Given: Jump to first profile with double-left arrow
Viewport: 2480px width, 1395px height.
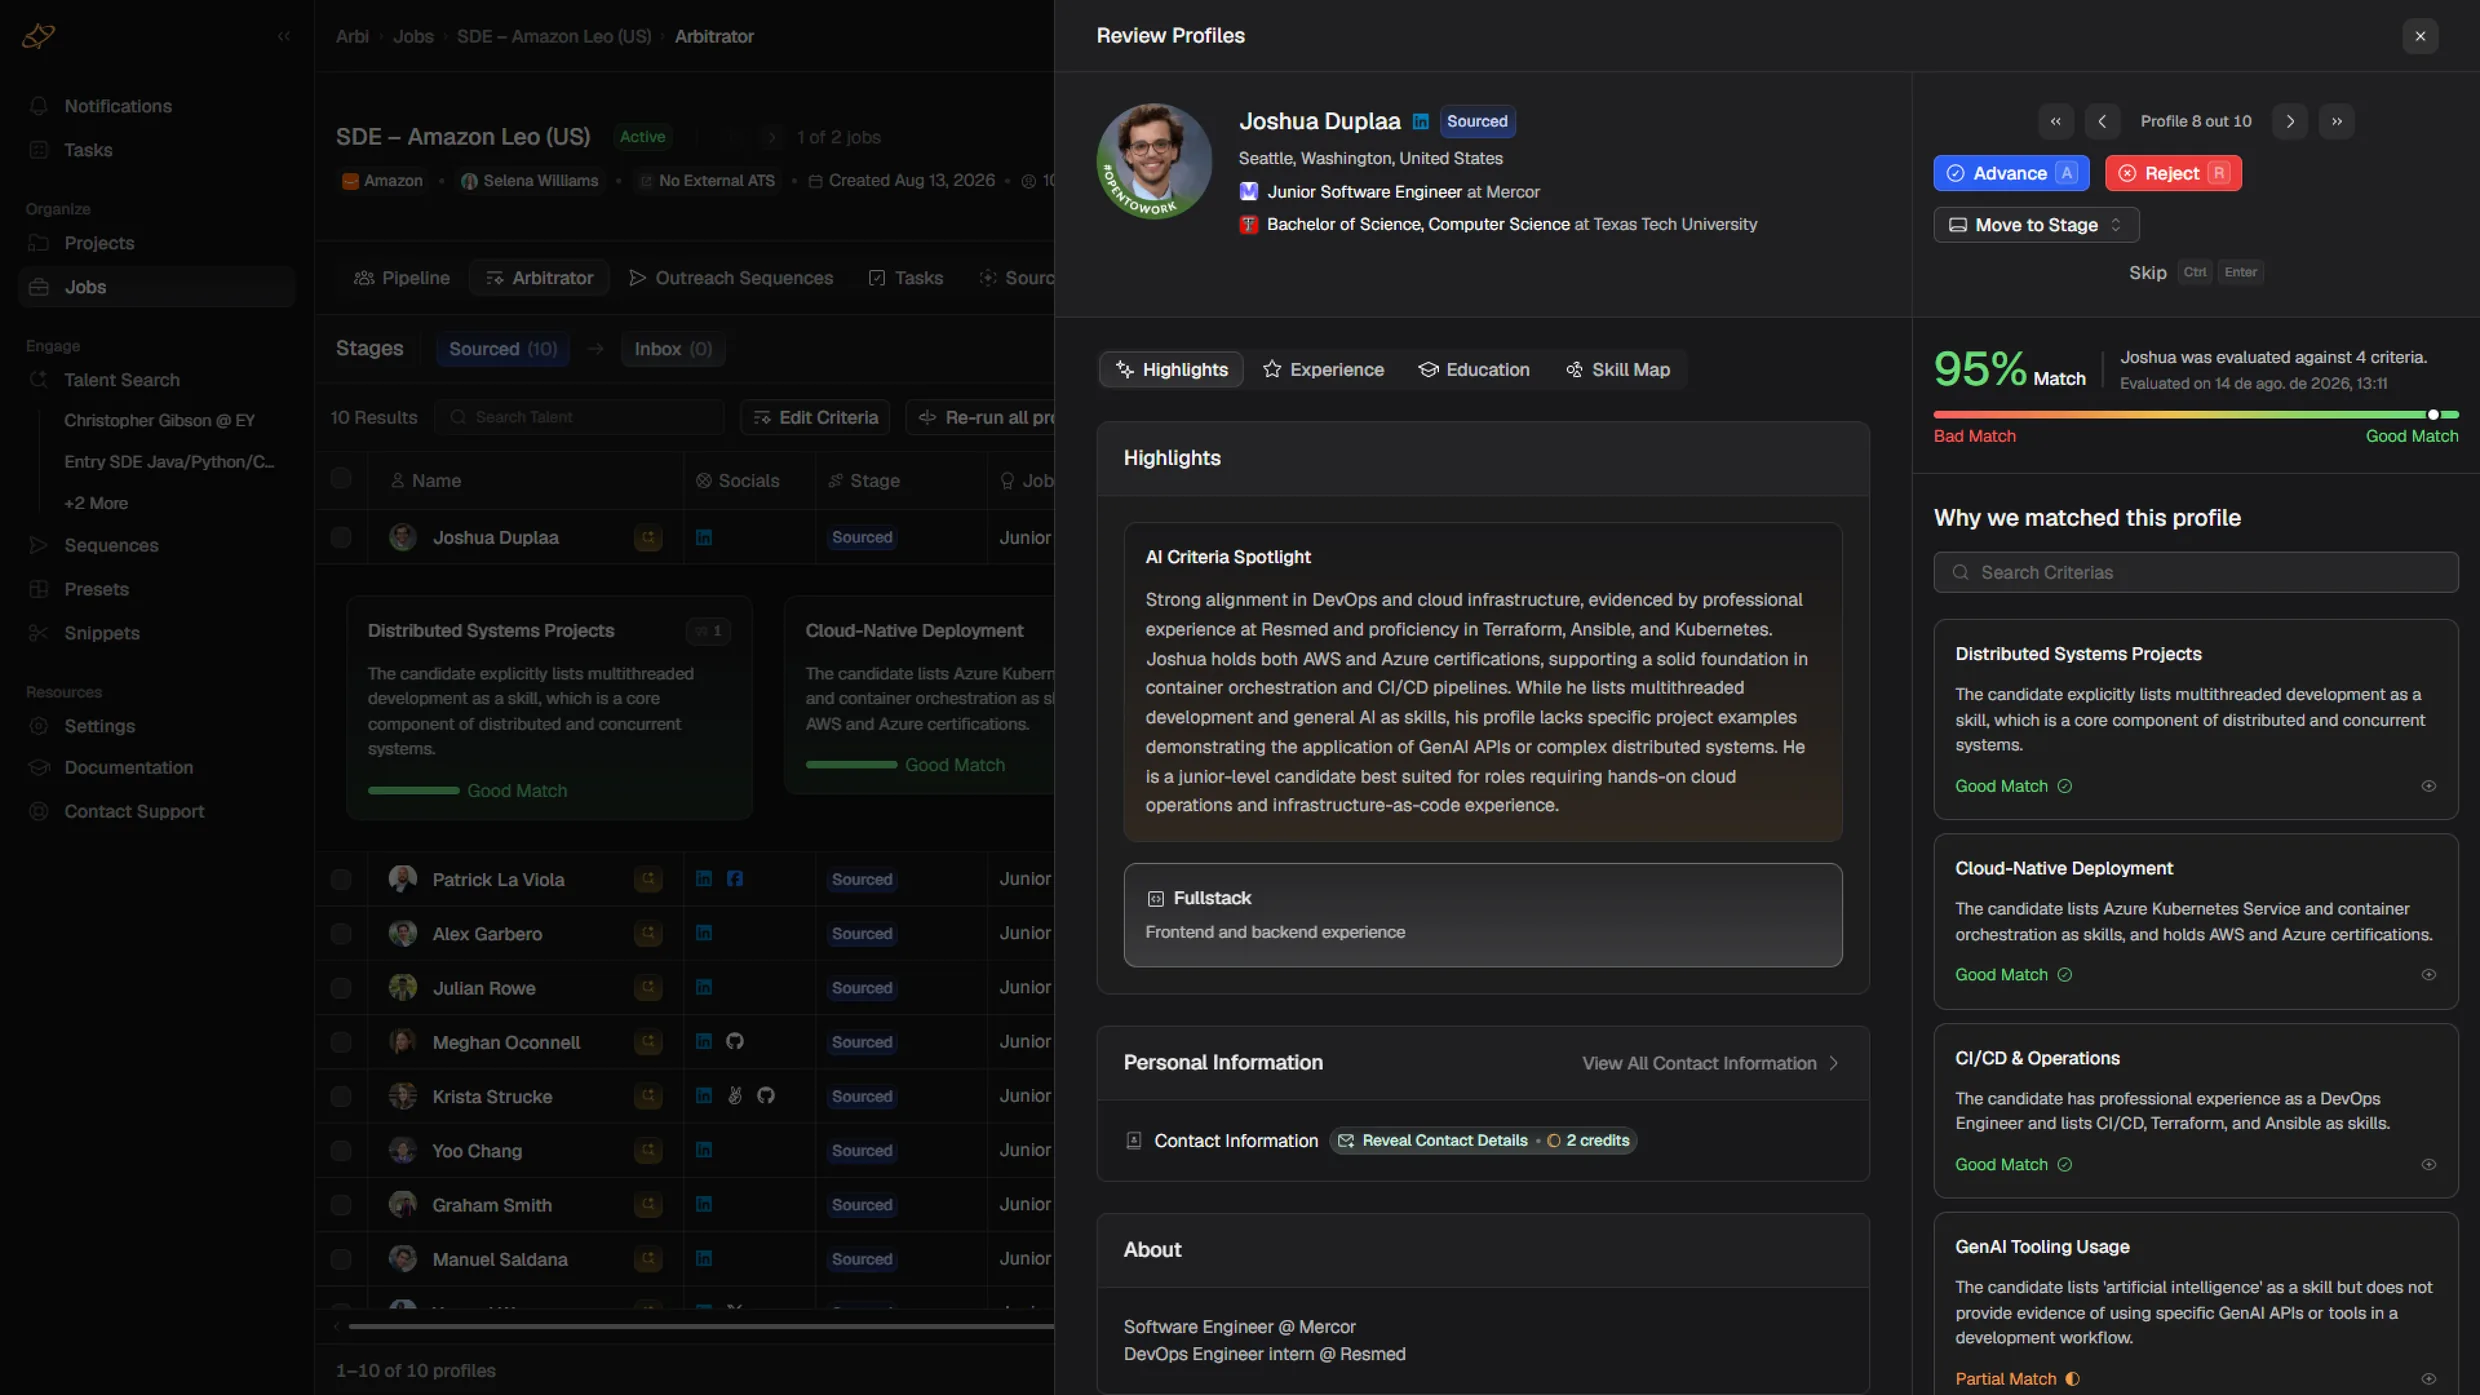Looking at the screenshot, I should 2055,121.
